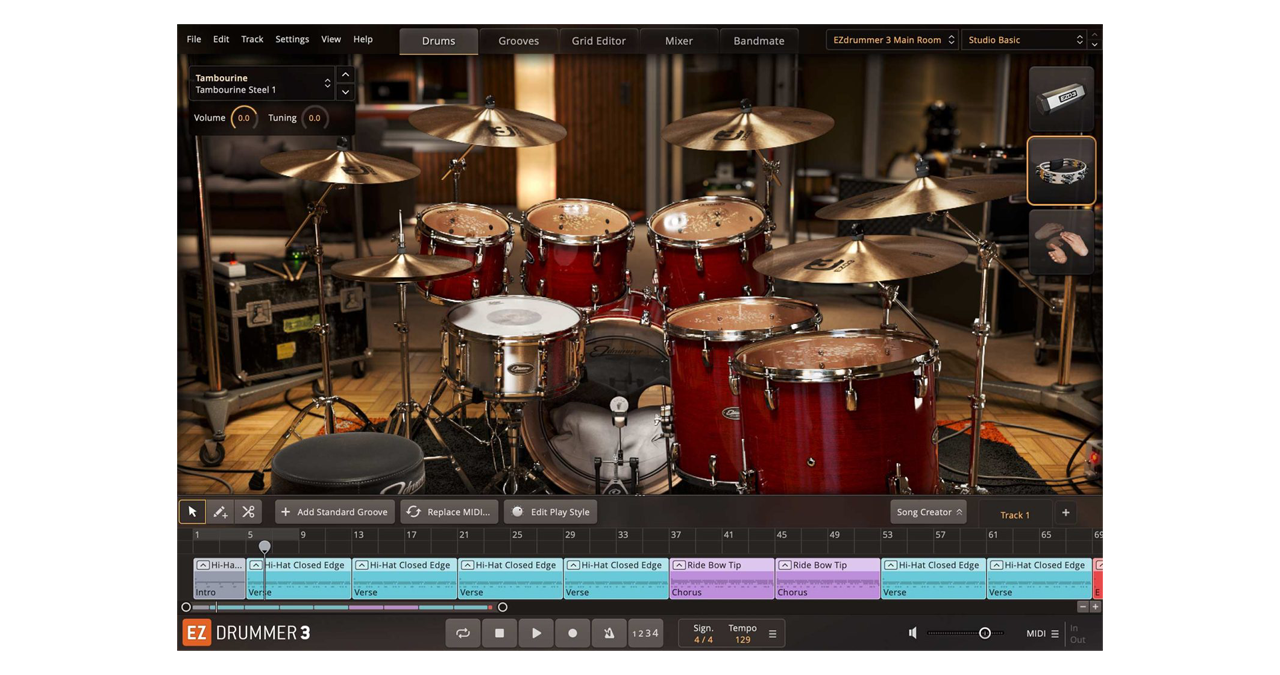1280x675 pixels.
Task: Switch to the Grooves tab
Action: point(519,41)
